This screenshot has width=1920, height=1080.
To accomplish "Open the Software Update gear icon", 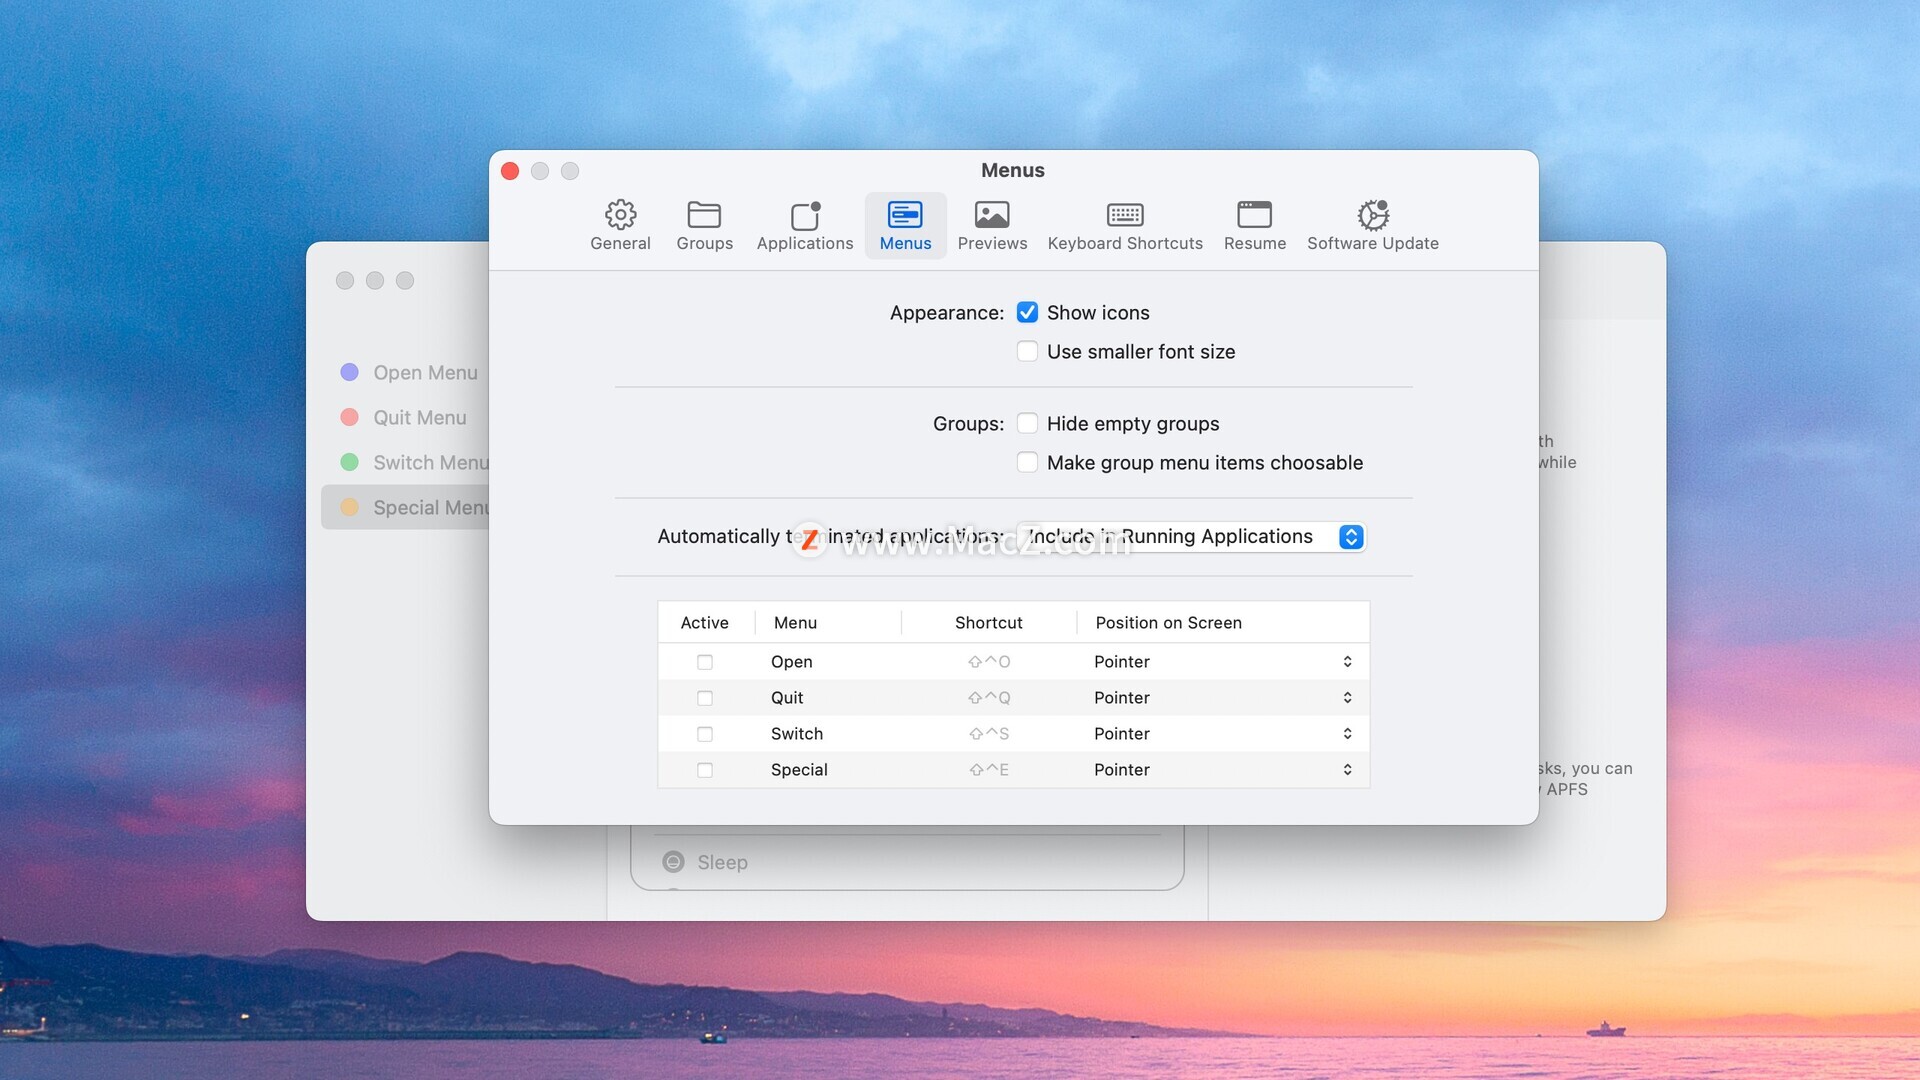I will pos(1373,215).
